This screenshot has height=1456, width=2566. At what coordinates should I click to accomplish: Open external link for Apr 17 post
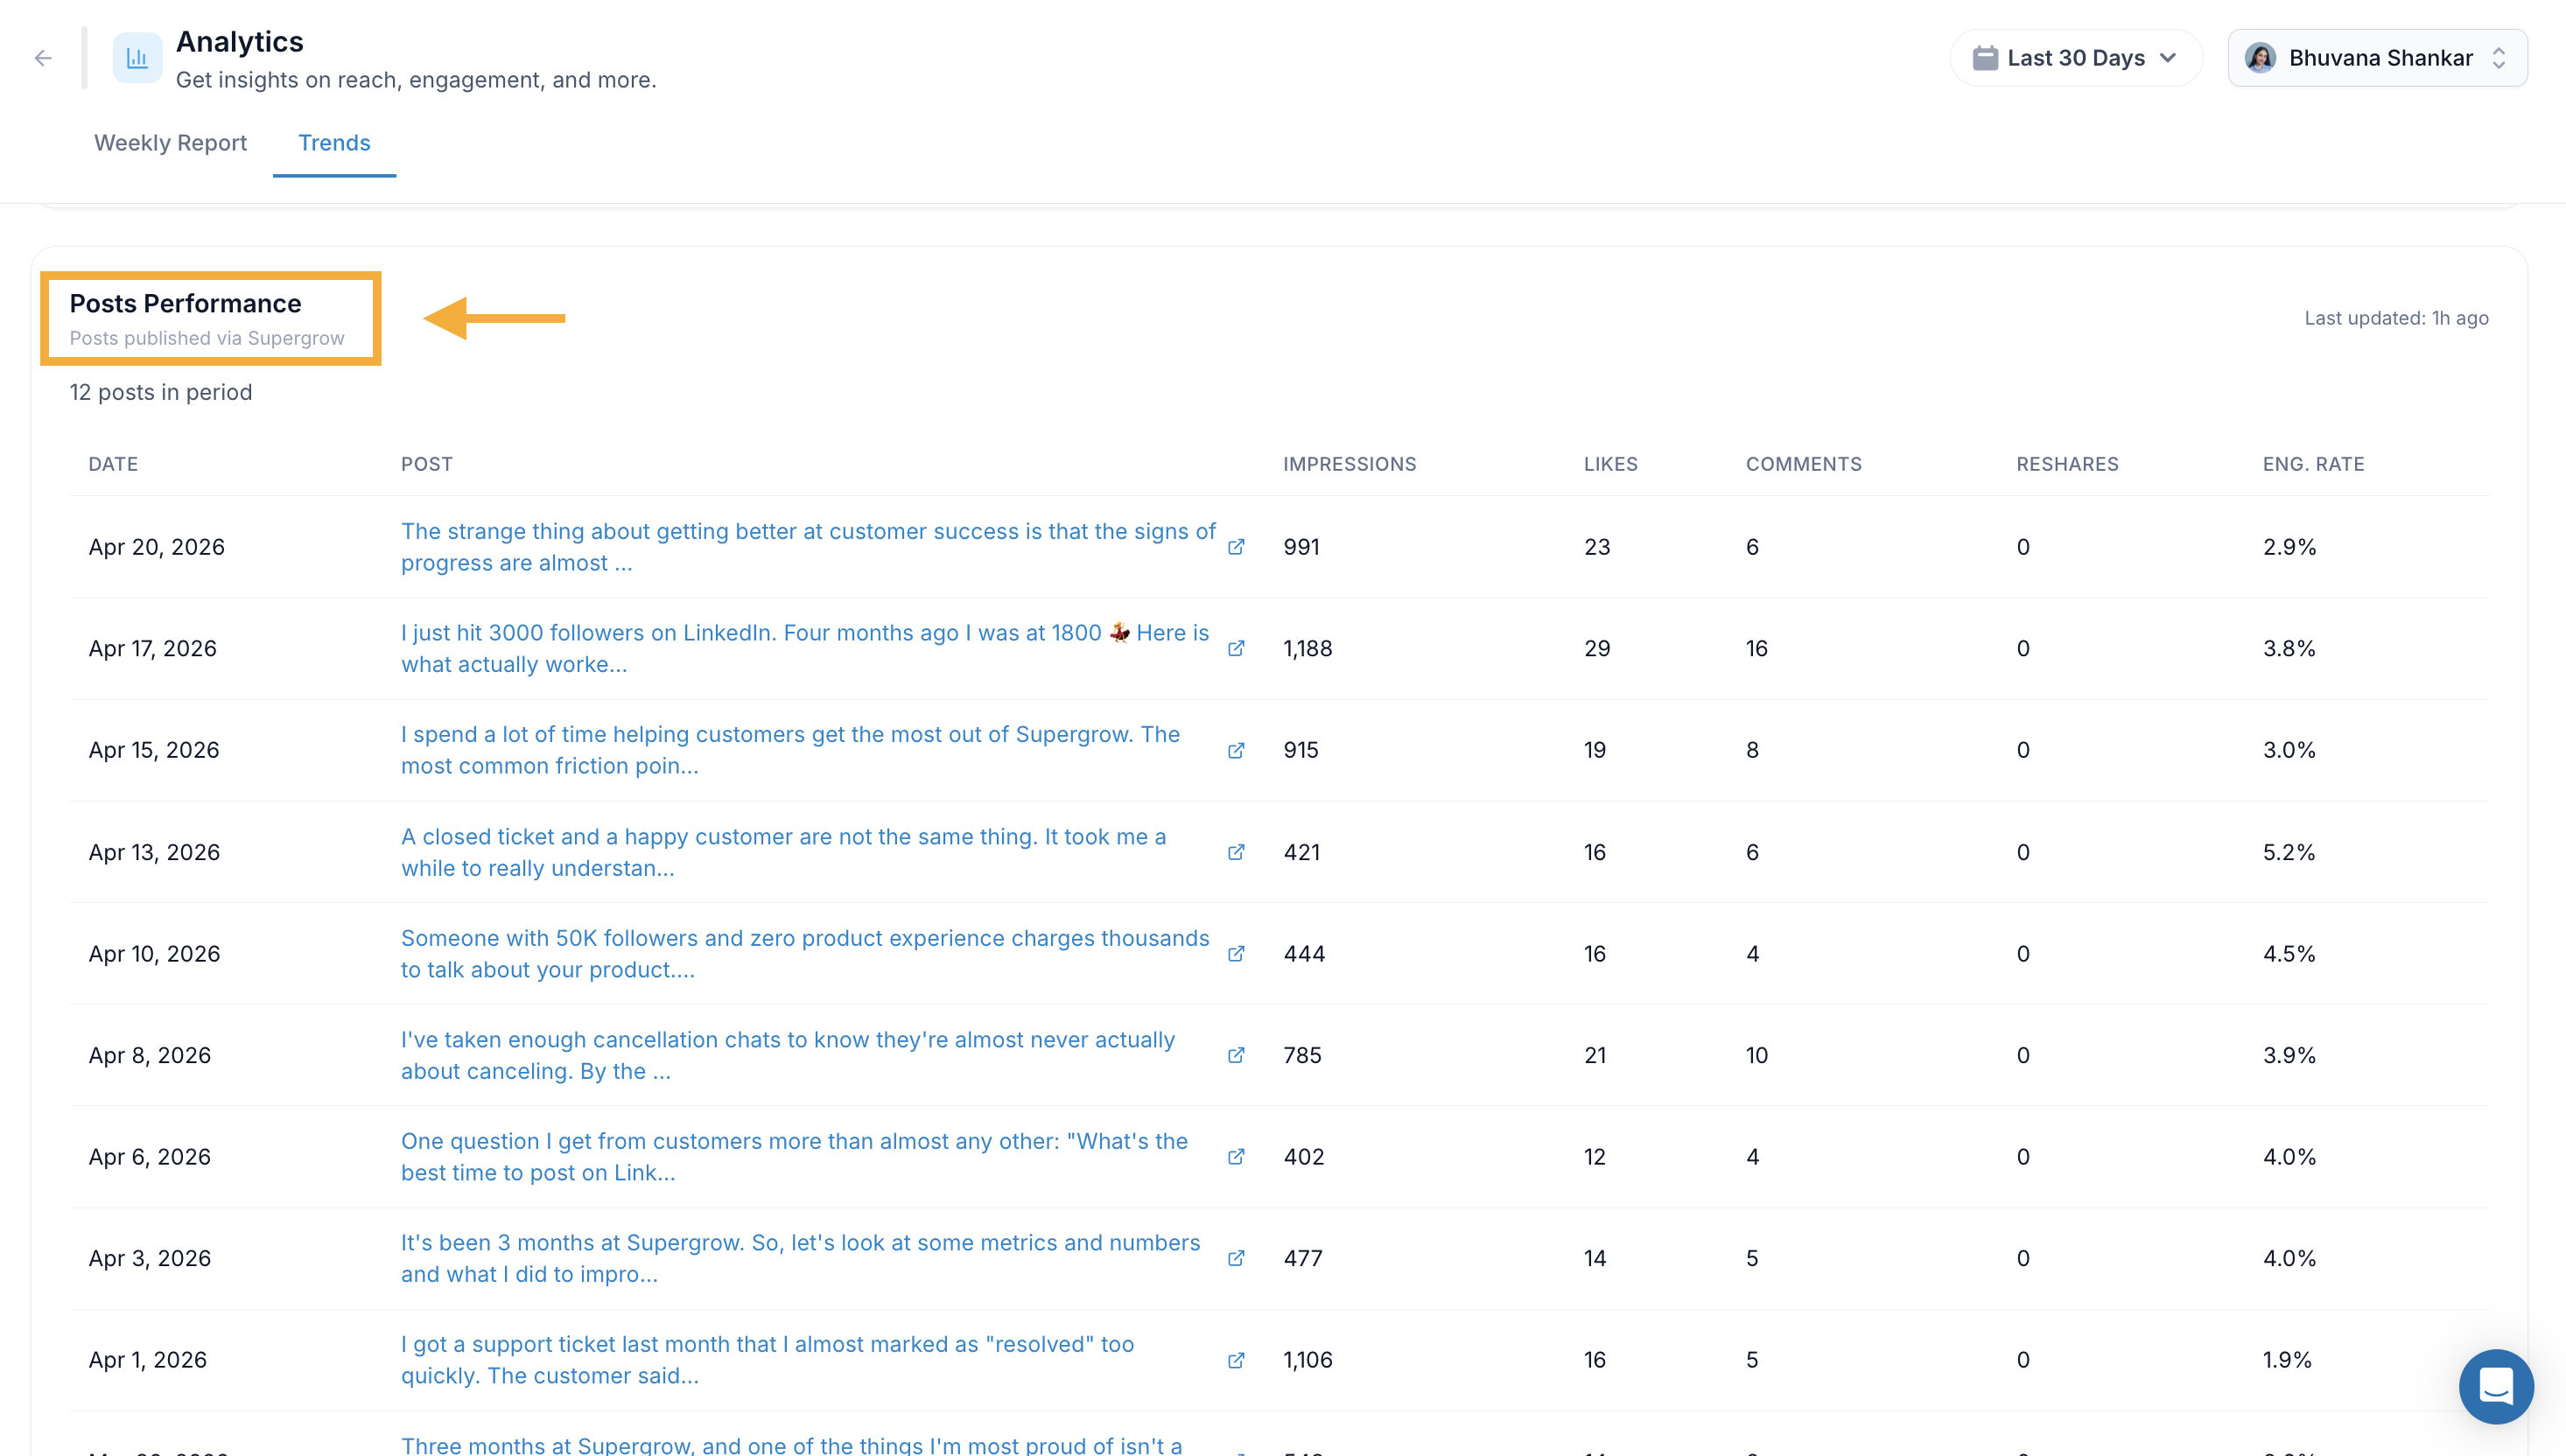click(x=1236, y=648)
